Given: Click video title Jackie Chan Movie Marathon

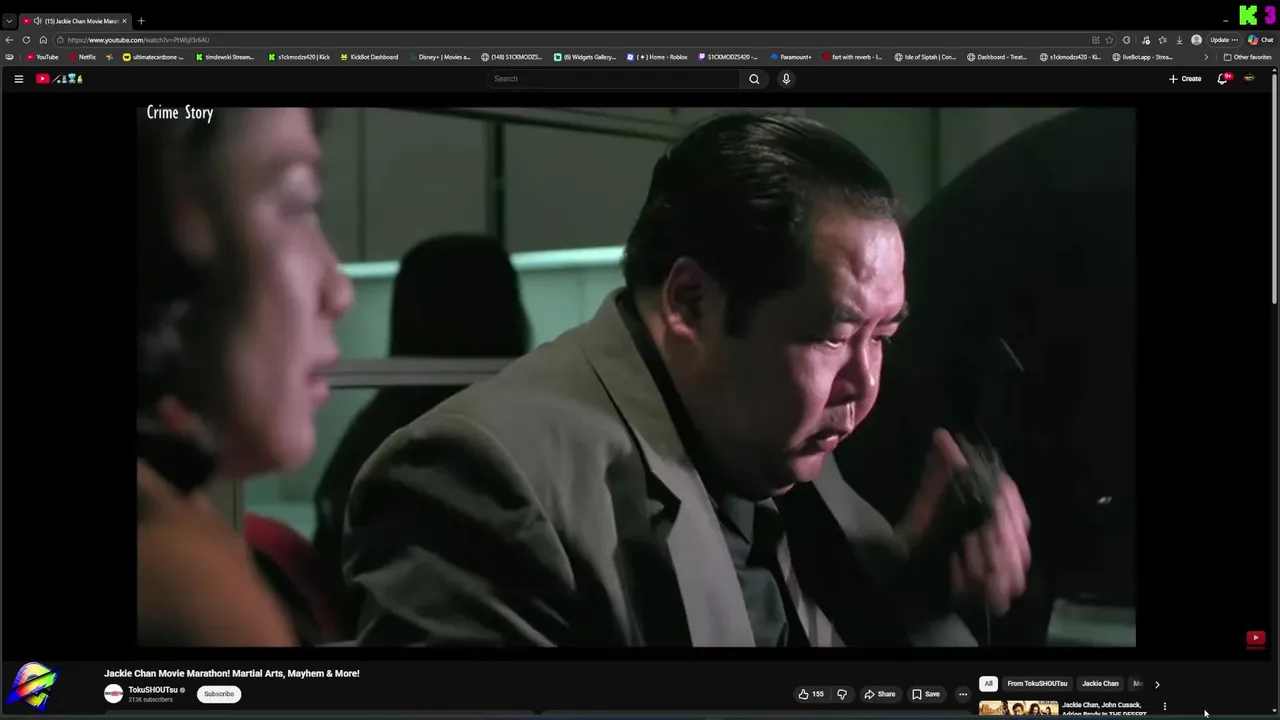Looking at the screenshot, I should point(232,674).
